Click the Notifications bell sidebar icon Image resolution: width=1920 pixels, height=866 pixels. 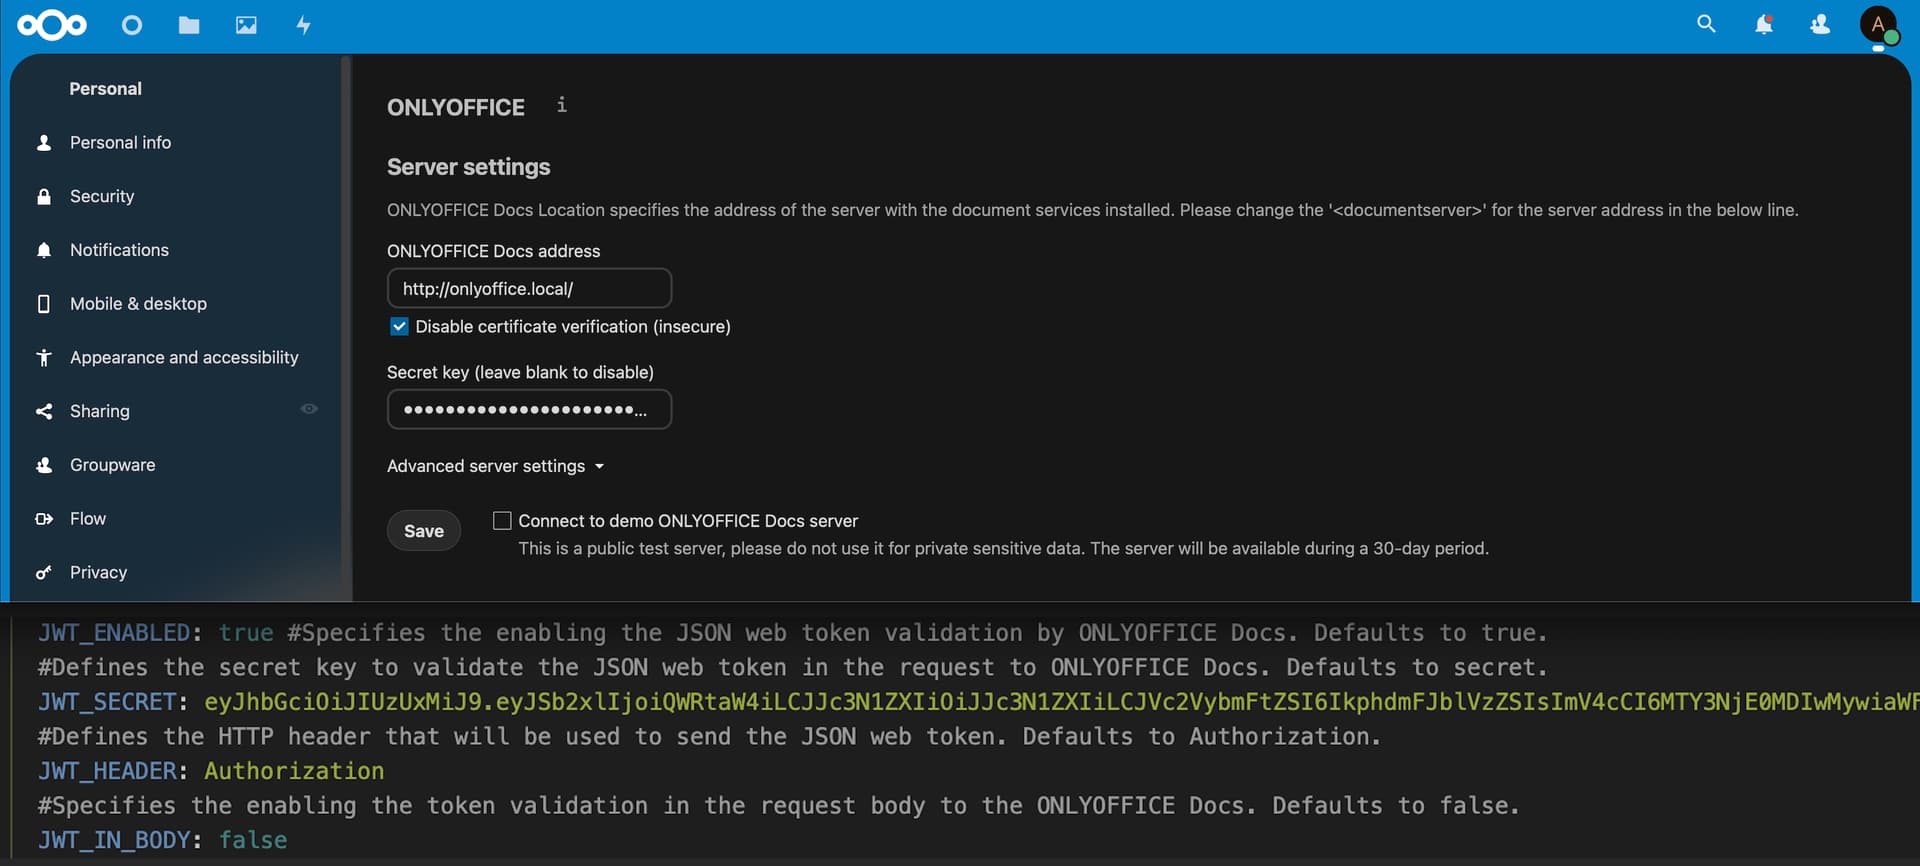point(44,250)
